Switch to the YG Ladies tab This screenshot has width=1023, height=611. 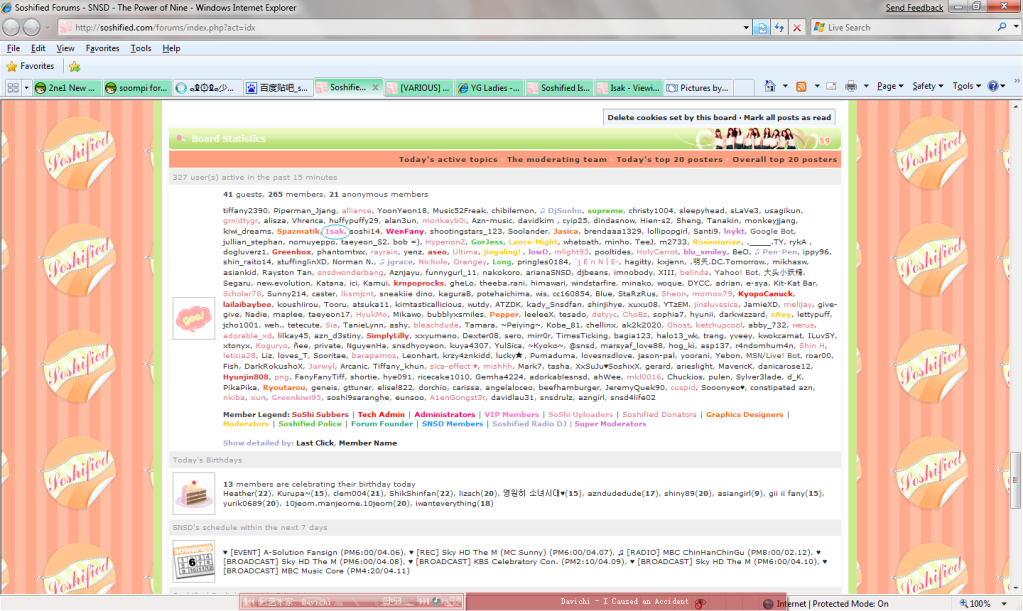click(x=489, y=87)
